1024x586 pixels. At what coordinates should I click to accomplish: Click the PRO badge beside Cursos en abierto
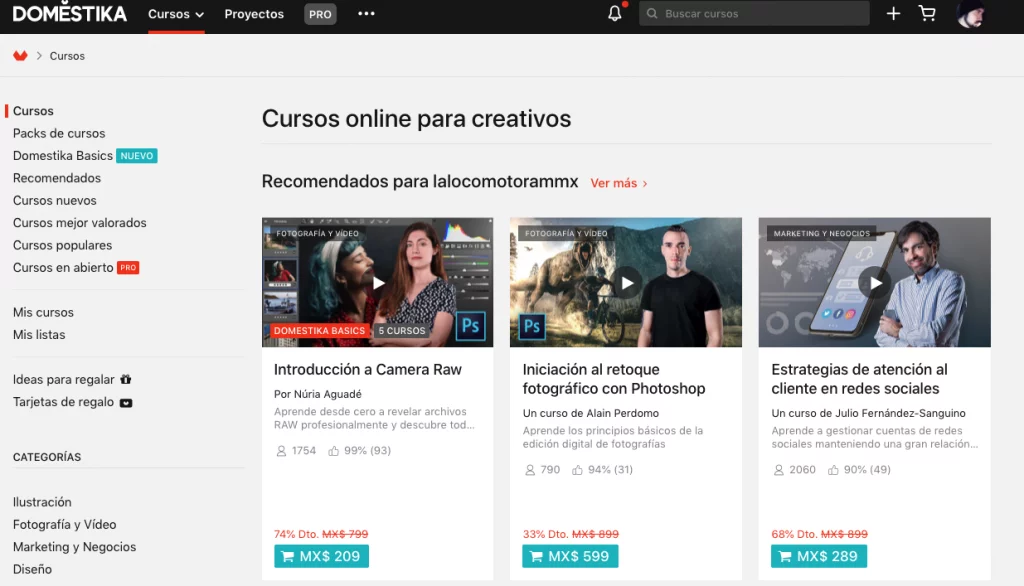[128, 267]
